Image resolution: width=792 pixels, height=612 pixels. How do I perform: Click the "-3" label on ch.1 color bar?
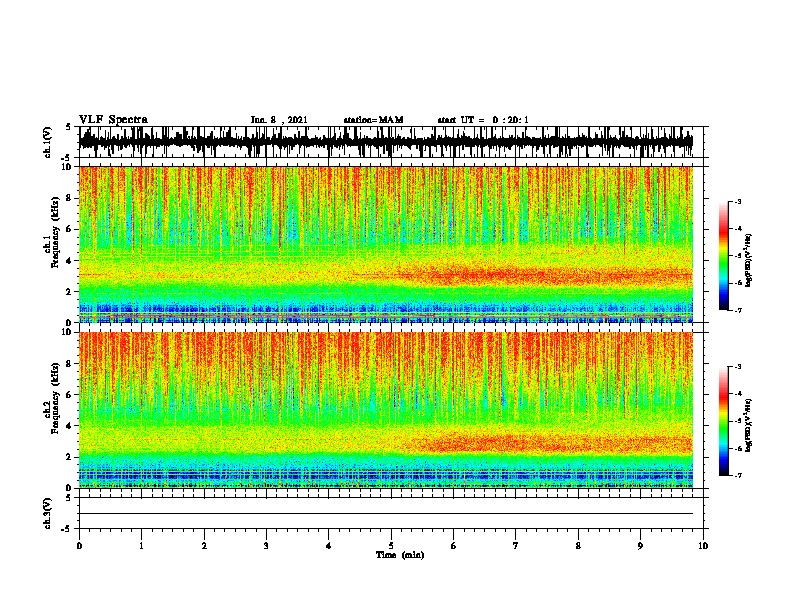[x=738, y=201]
